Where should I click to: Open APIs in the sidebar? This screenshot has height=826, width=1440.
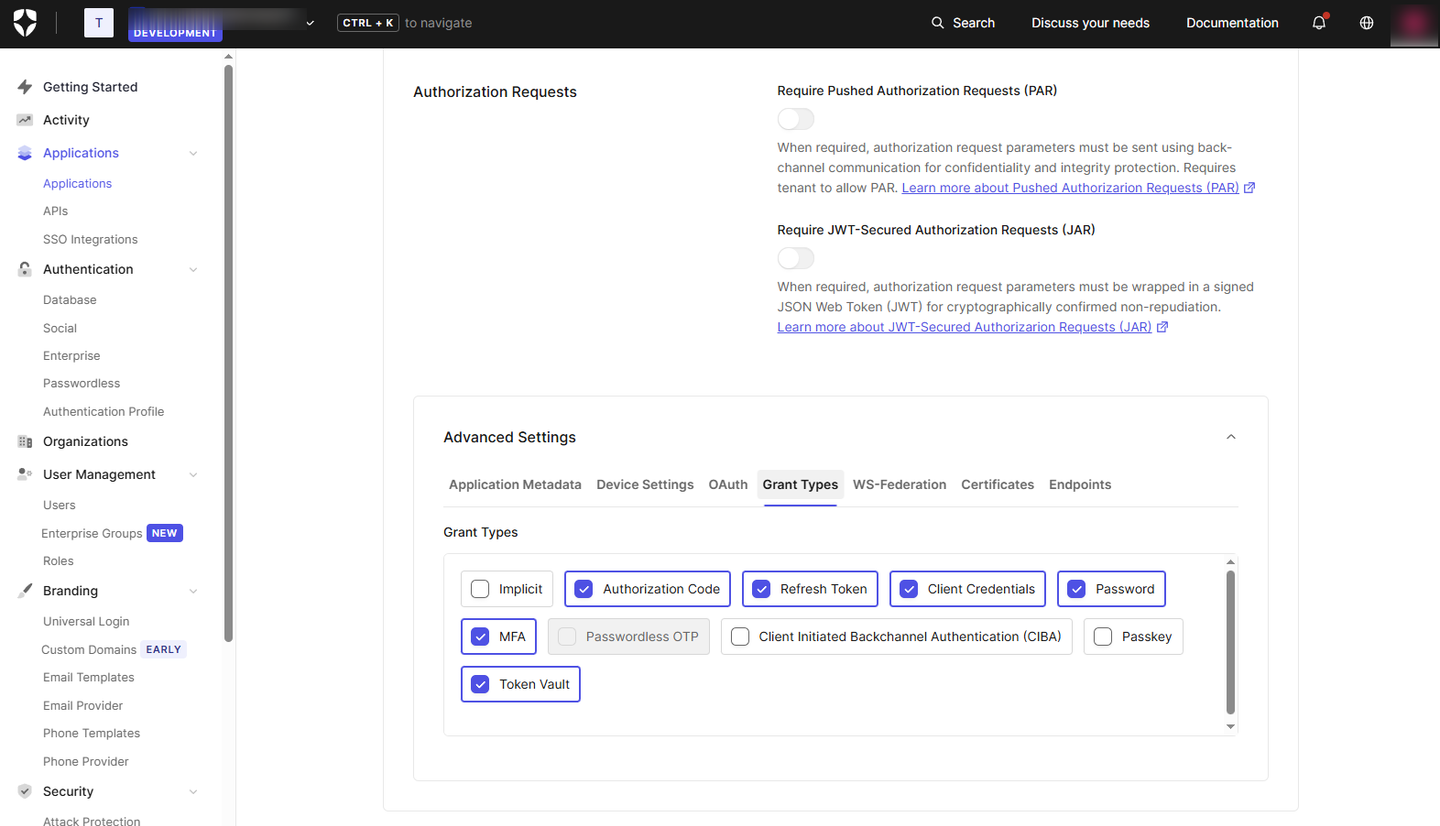[x=55, y=211]
